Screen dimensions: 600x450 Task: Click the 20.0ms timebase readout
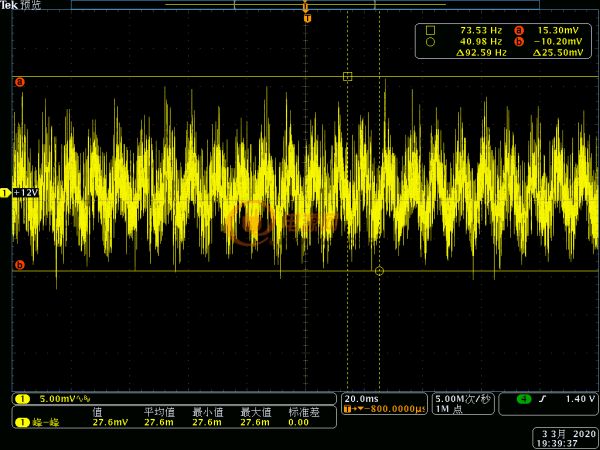[x=361, y=399]
